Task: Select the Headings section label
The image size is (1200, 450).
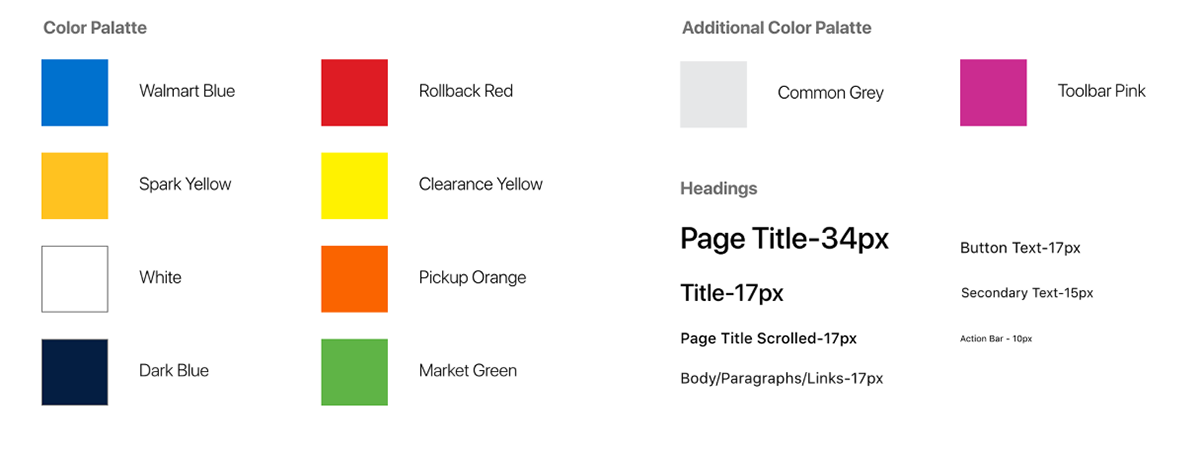Action: (718, 188)
